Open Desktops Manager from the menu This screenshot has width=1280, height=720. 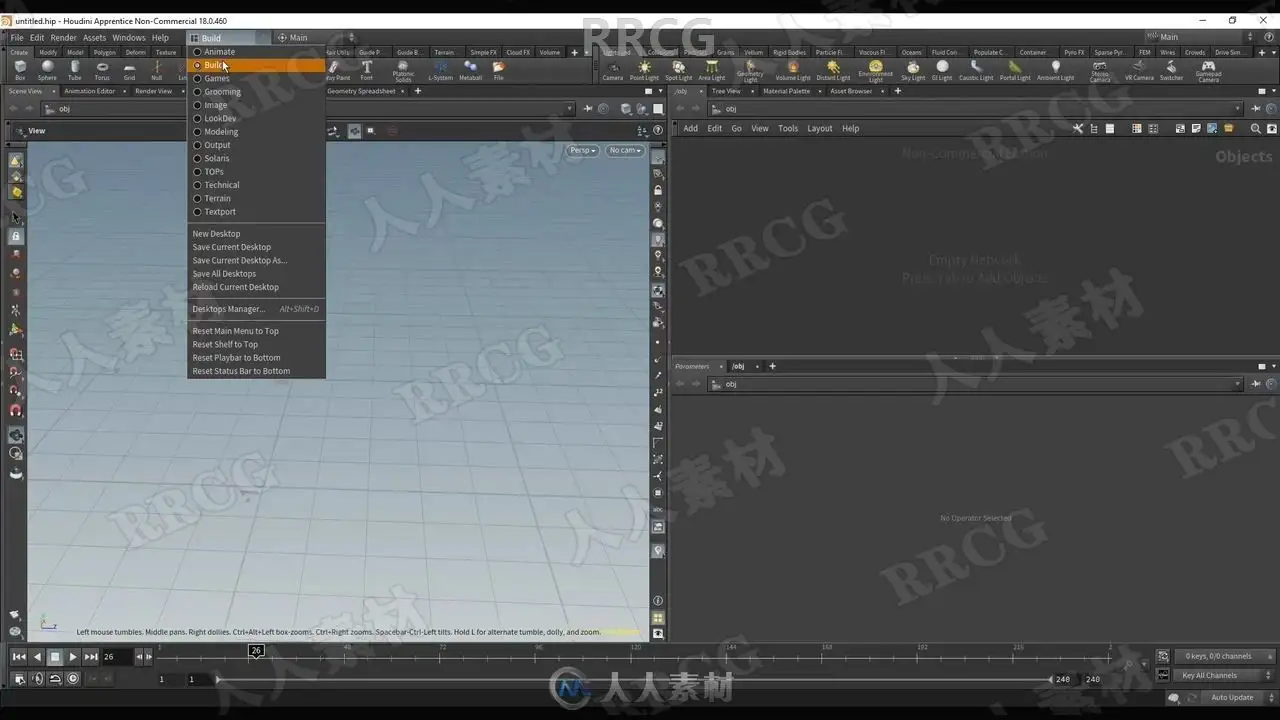[256, 309]
